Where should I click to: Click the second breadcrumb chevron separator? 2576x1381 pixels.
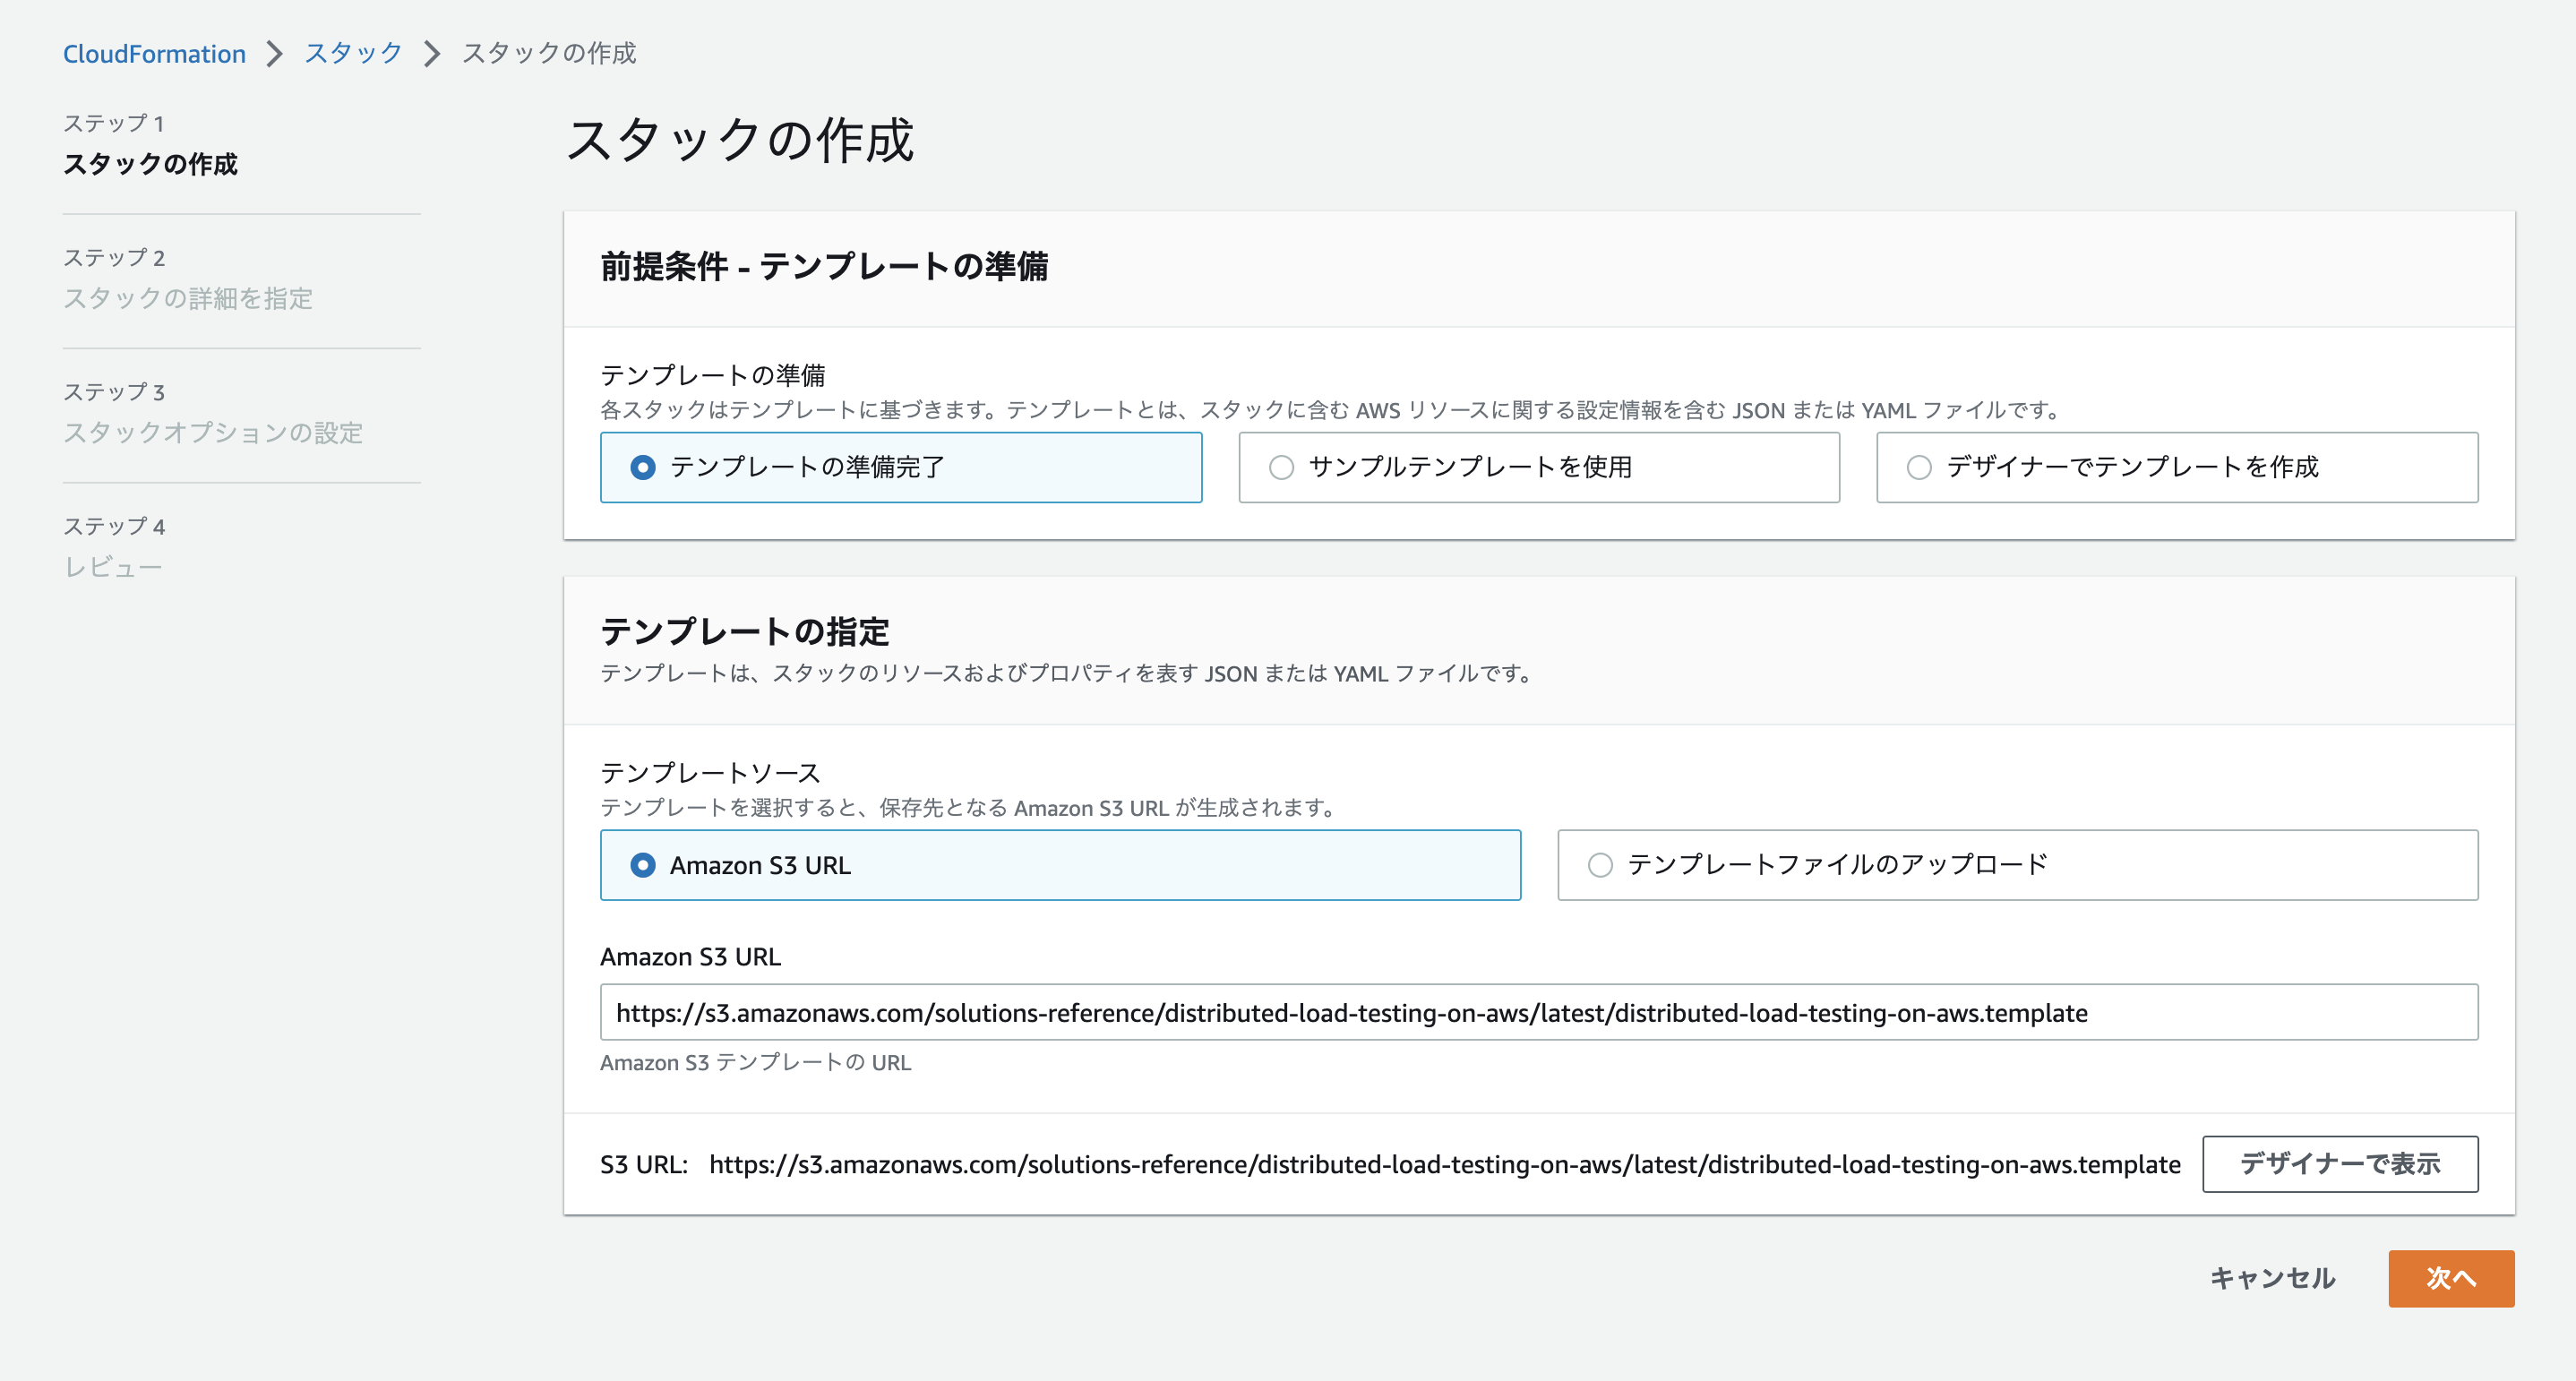pos(431,53)
